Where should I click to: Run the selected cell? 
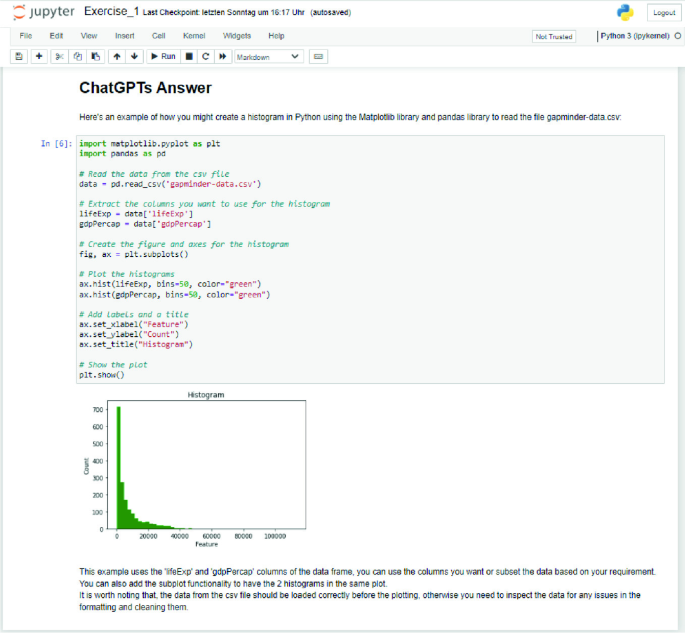[163, 56]
